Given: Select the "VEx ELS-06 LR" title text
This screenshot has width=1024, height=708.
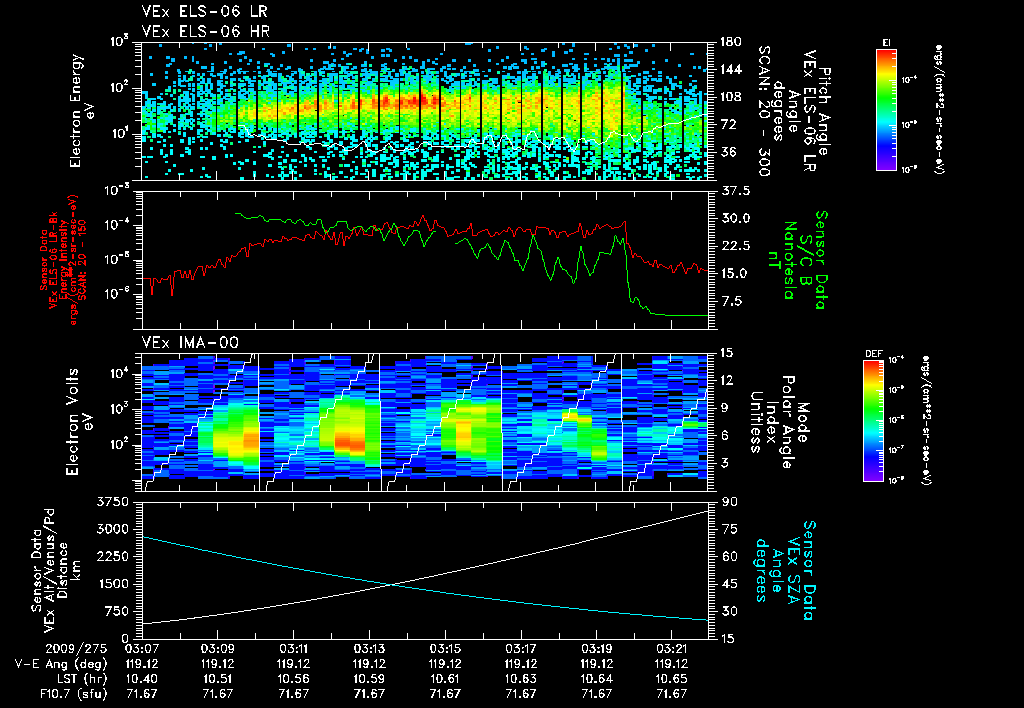Looking at the screenshot, I should pos(204,12).
